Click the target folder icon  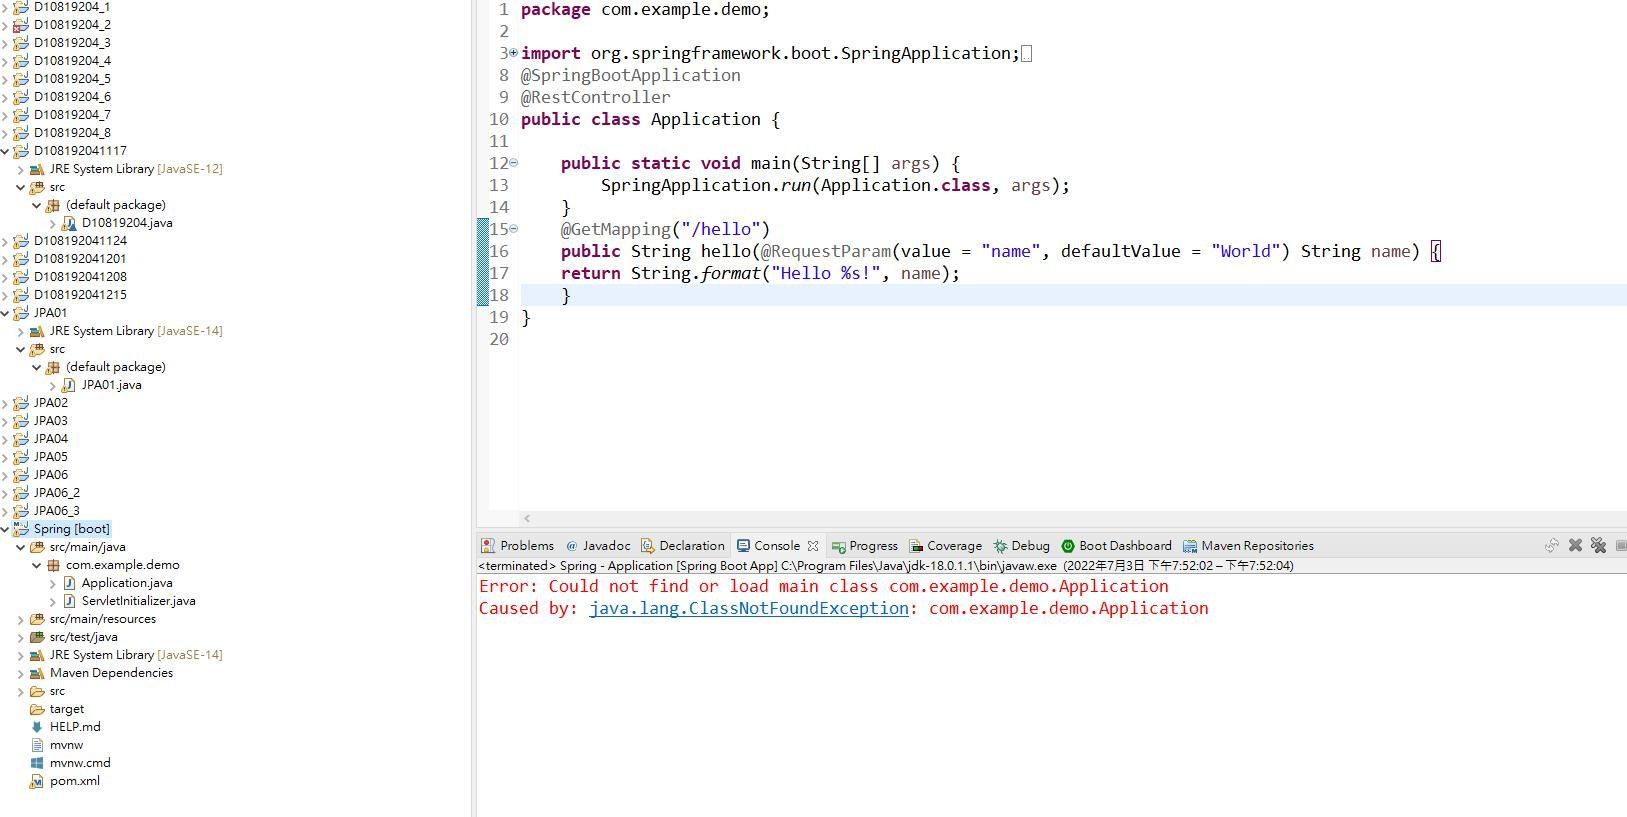pyautogui.click(x=37, y=709)
